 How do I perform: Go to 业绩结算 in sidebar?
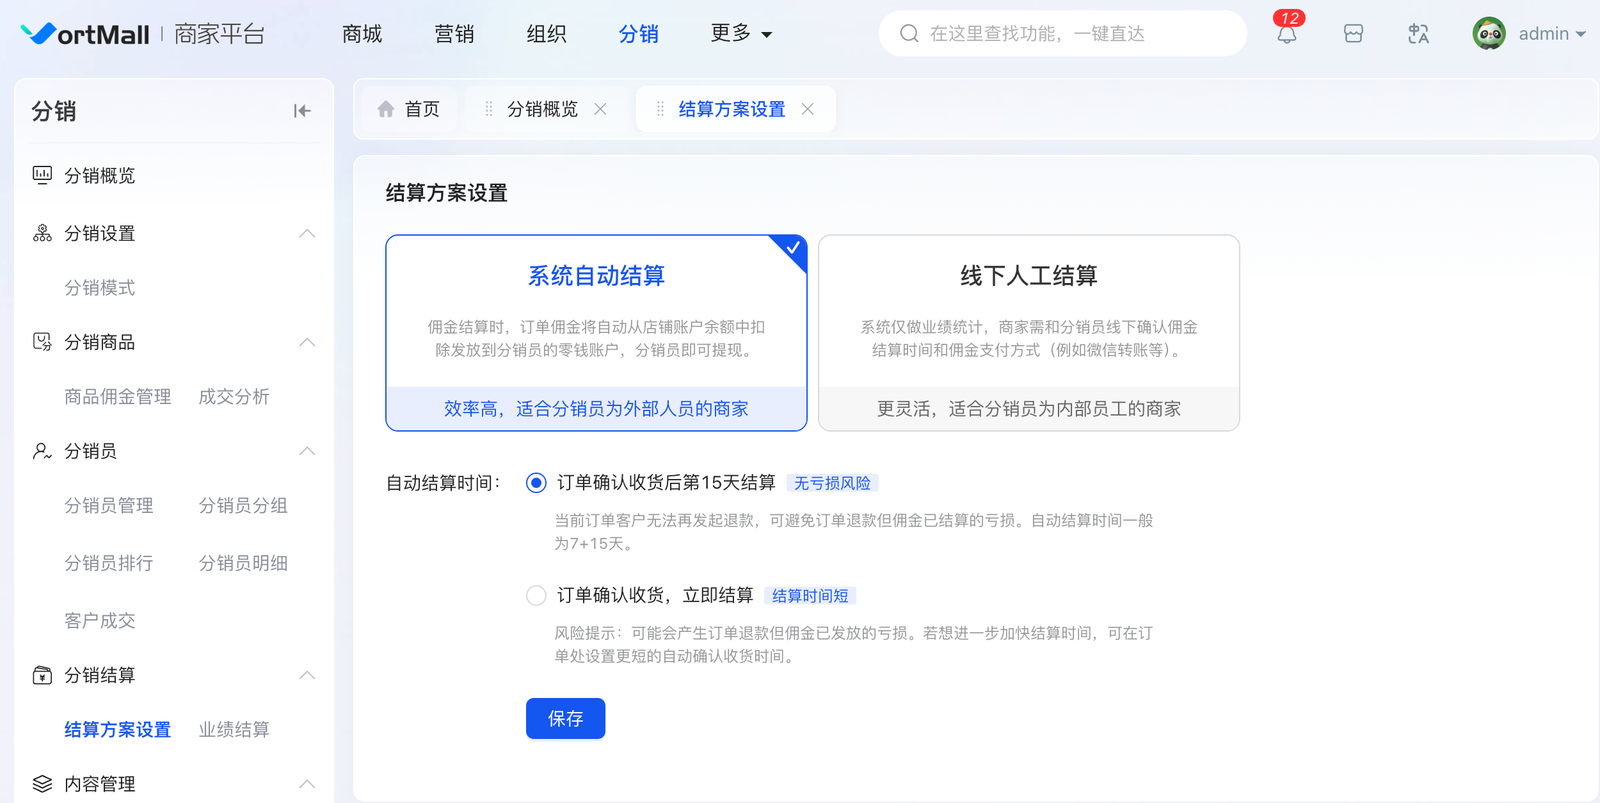click(234, 730)
